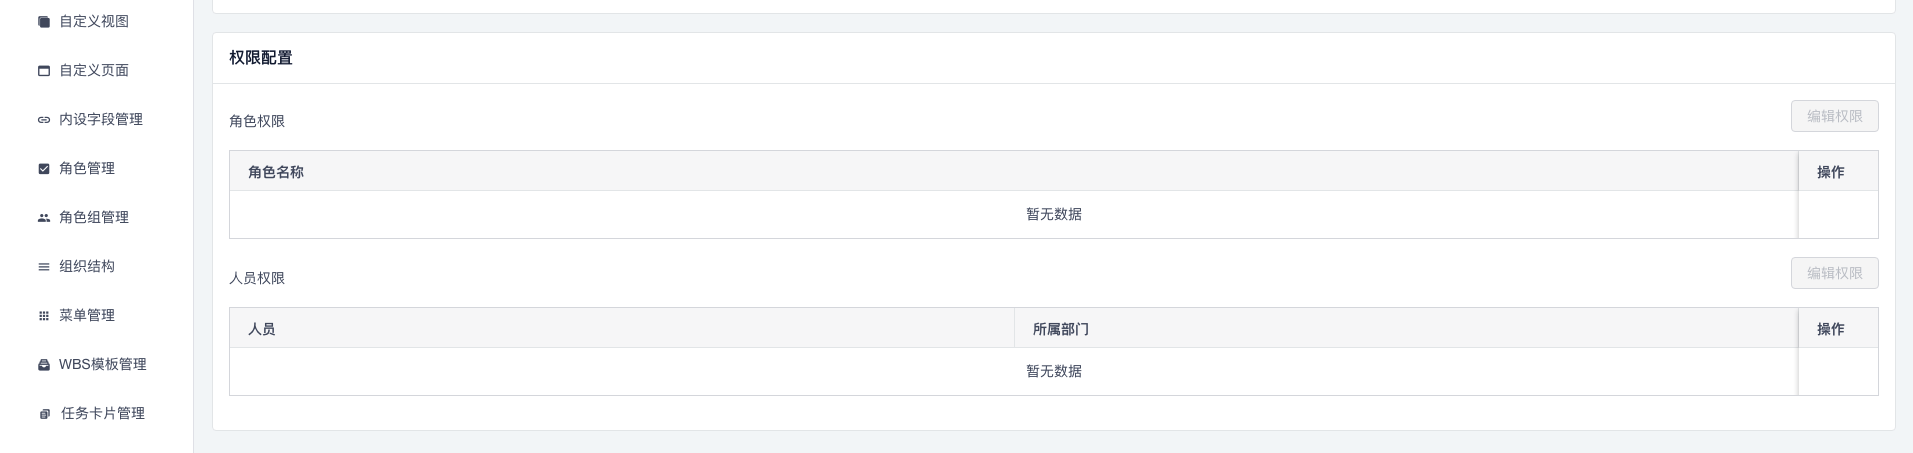Screen dimensions: 1913x453
Task: Click the 菜单管理 grid icon
Action: click(x=44, y=315)
